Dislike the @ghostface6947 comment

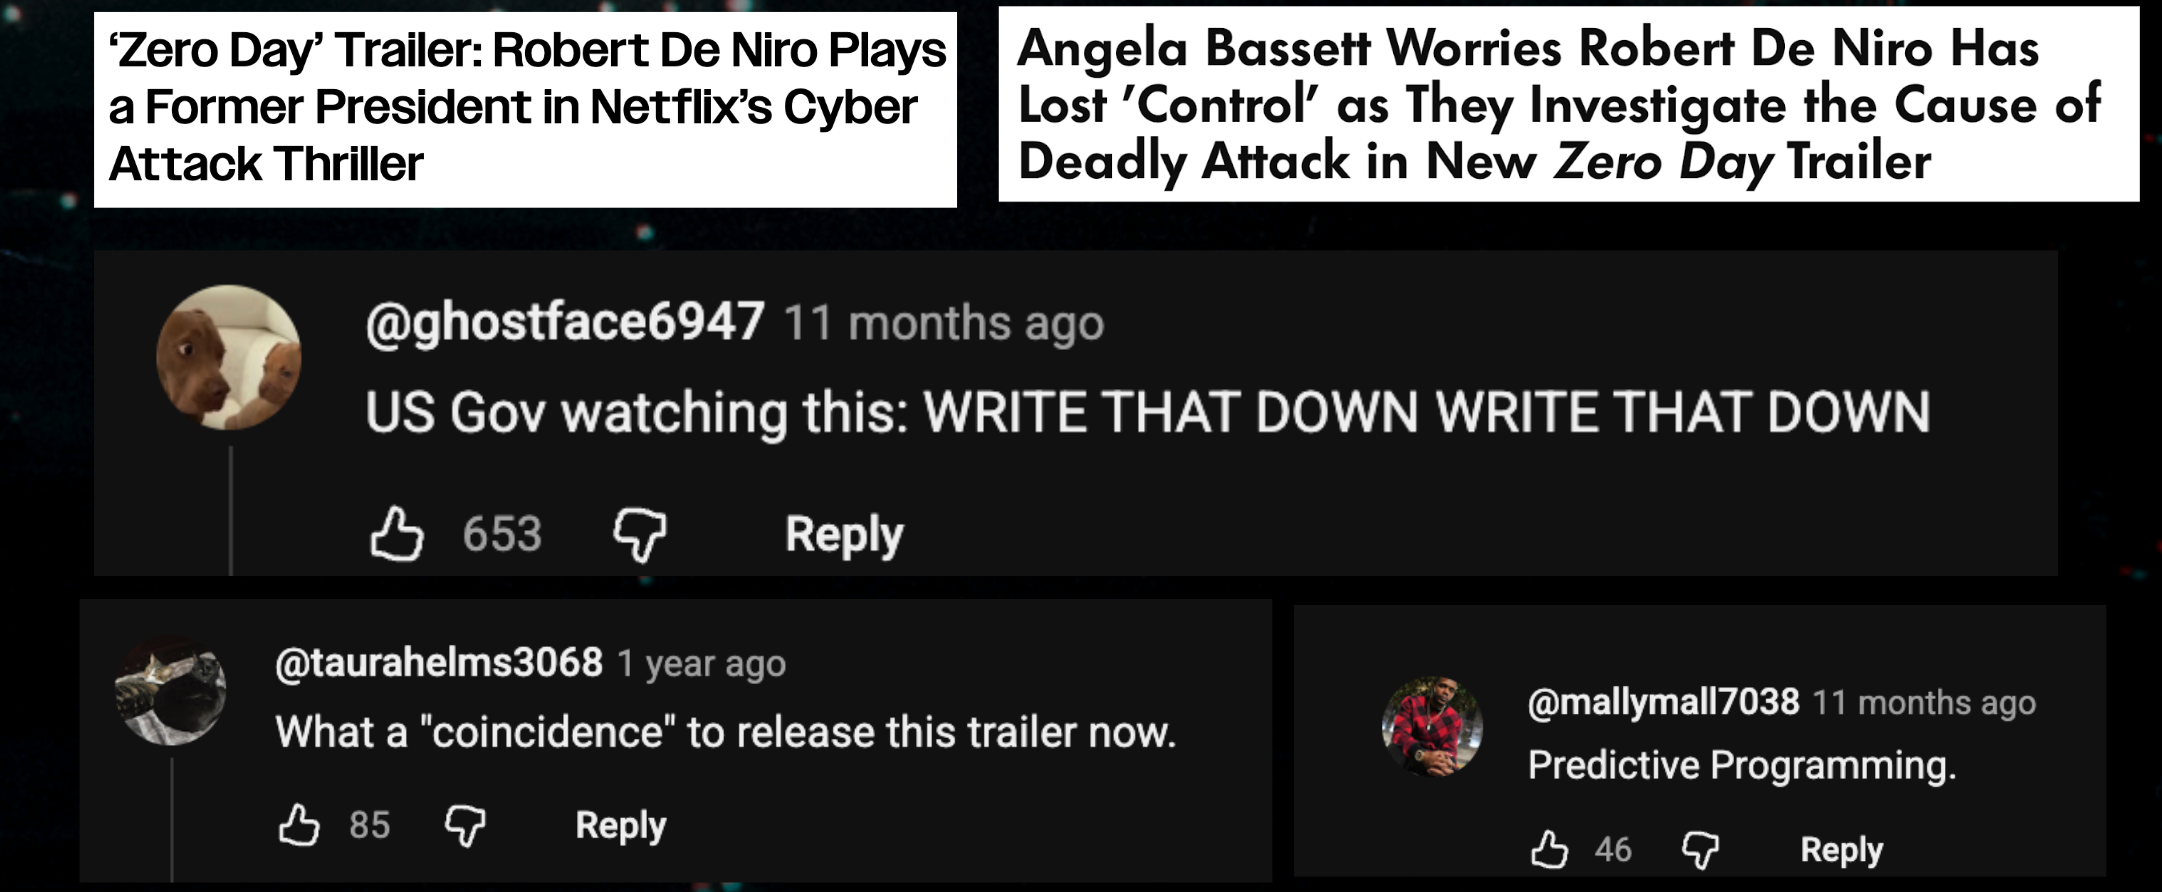coord(640,535)
